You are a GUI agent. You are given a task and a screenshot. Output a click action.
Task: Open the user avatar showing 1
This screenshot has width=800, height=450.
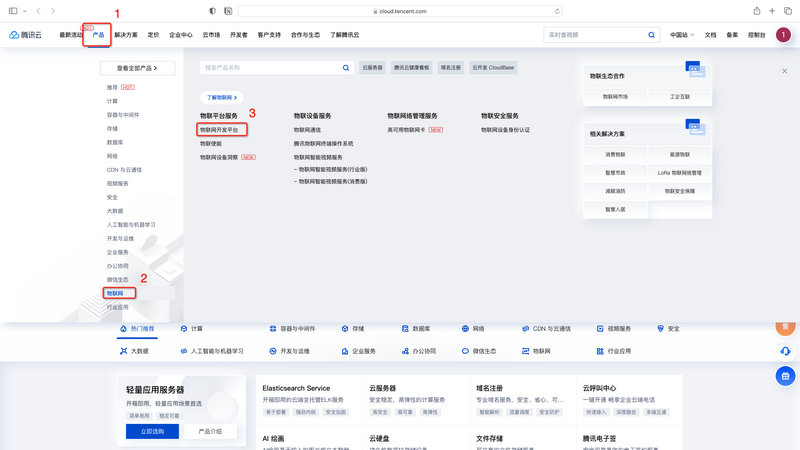pos(783,35)
